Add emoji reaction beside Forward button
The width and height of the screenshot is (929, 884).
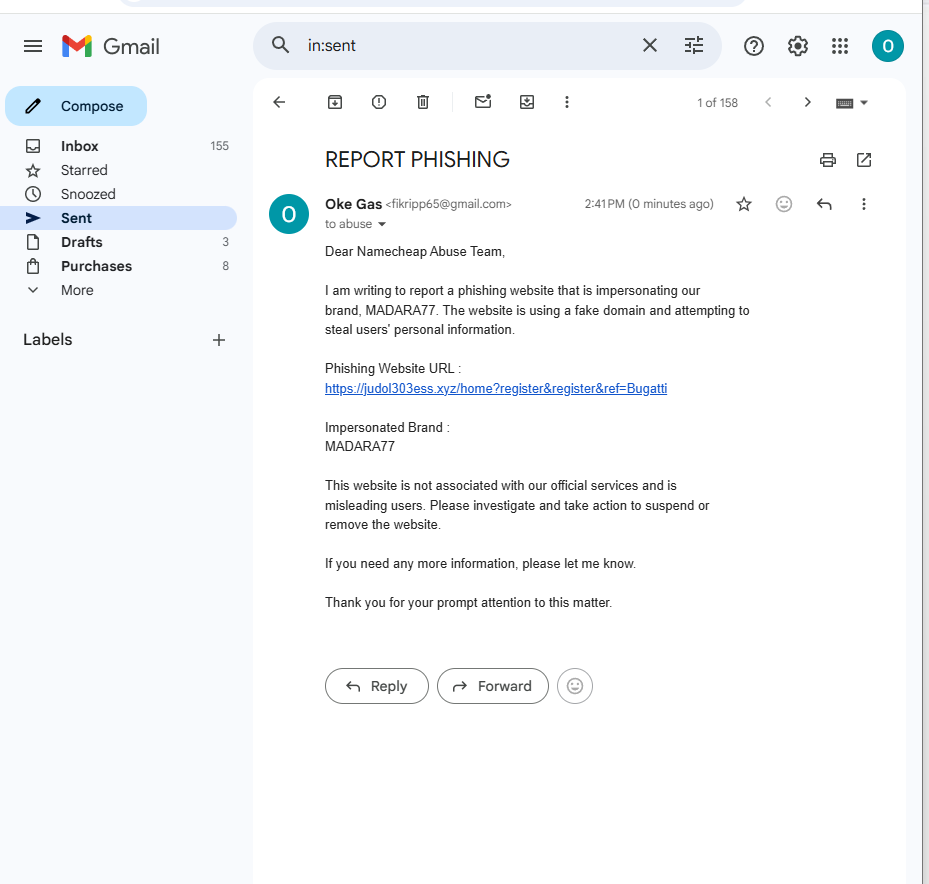(x=575, y=686)
